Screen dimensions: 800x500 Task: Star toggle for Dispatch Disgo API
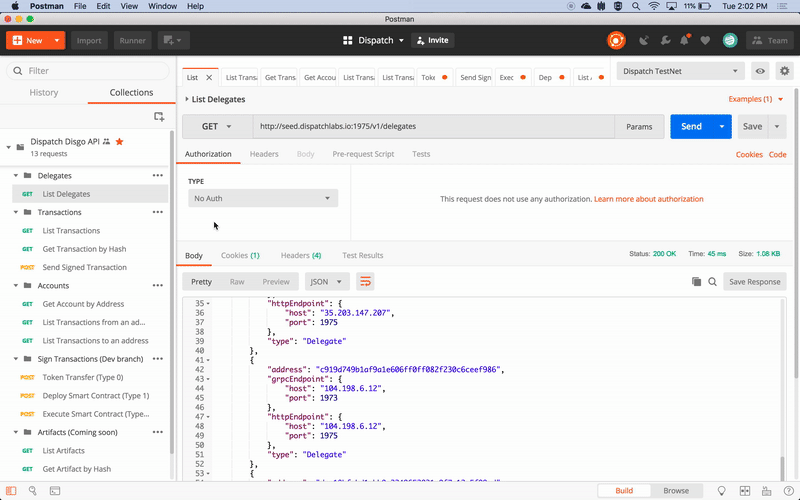[119, 141]
